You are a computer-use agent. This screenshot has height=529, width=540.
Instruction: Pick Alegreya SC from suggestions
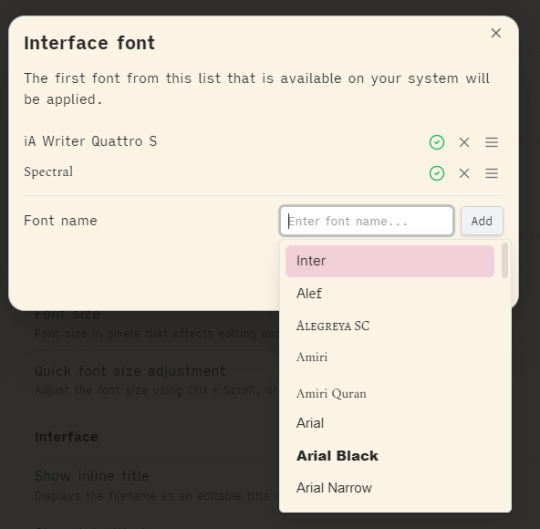click(390, 326)
